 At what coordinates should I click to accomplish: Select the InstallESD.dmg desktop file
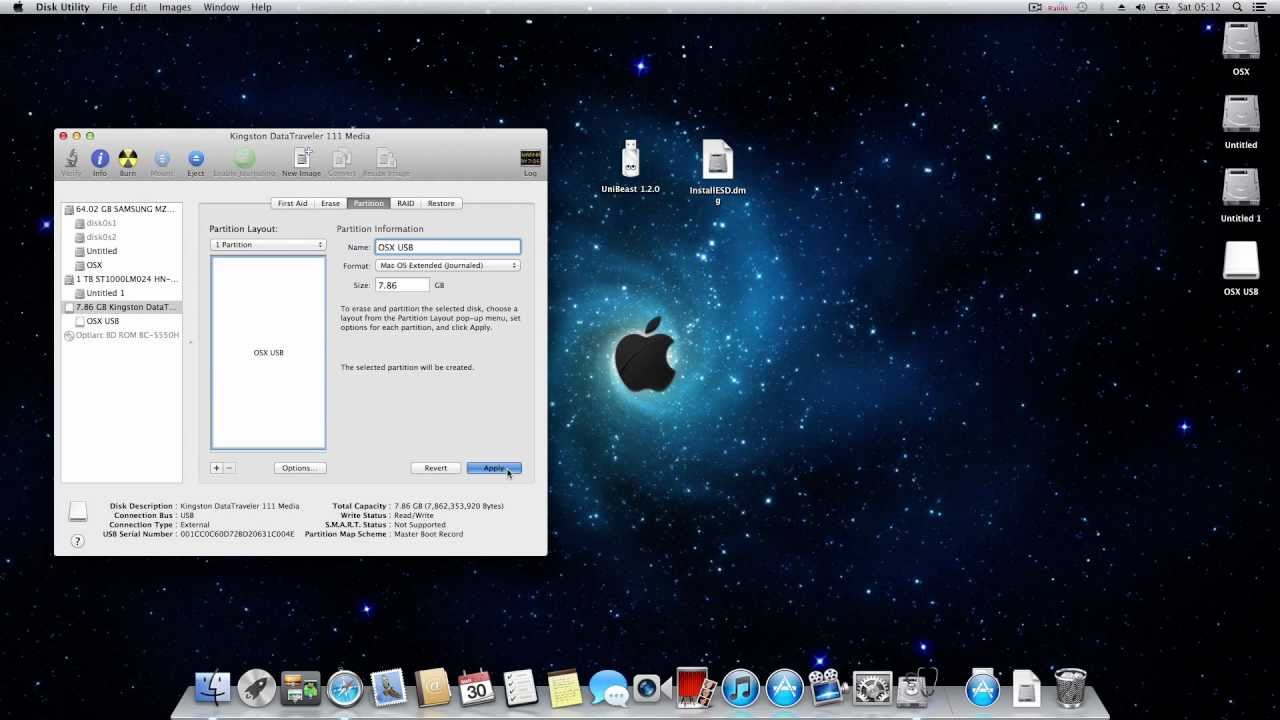pyautogui.click(x=717, y=172)
